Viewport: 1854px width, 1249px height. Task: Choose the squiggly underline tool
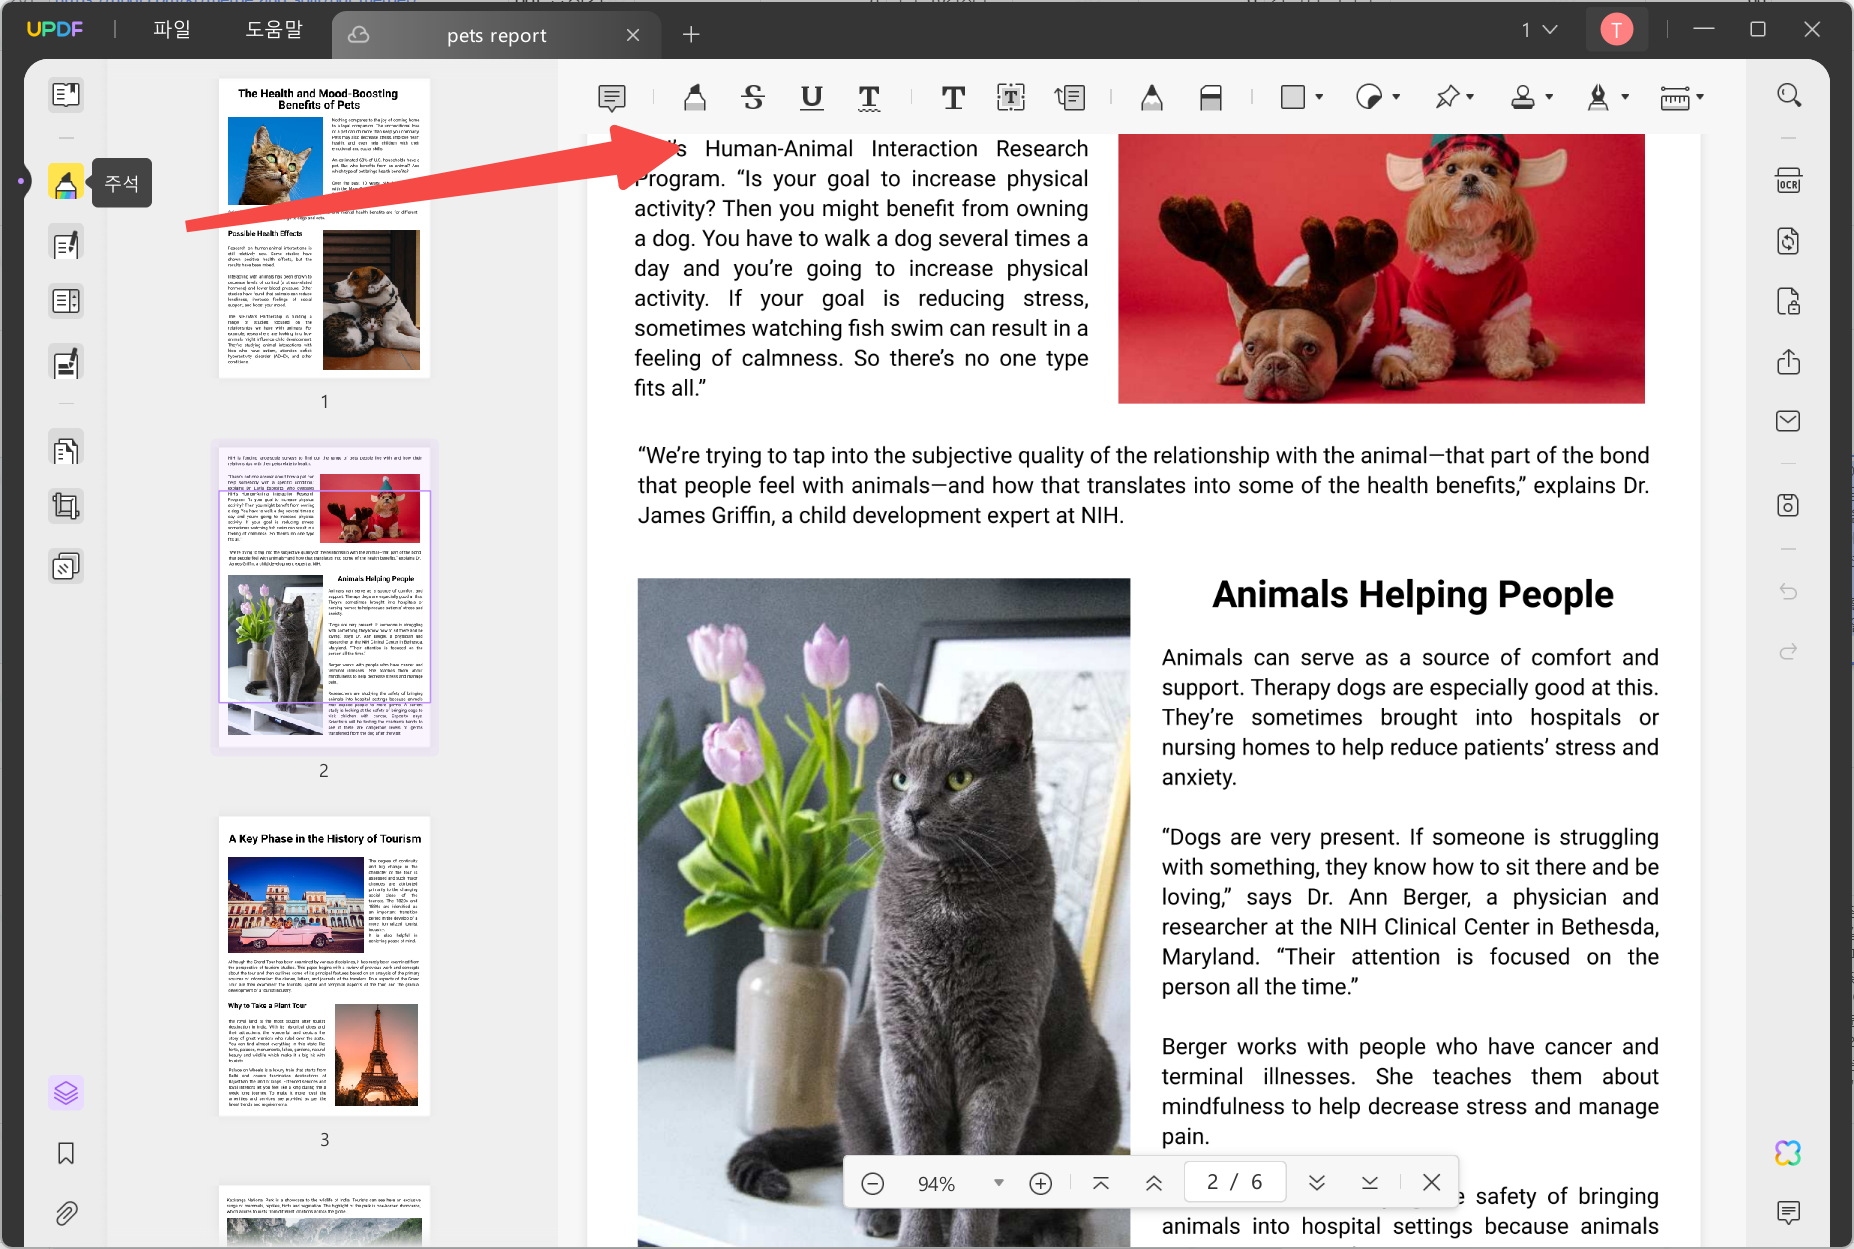(869, 97)
